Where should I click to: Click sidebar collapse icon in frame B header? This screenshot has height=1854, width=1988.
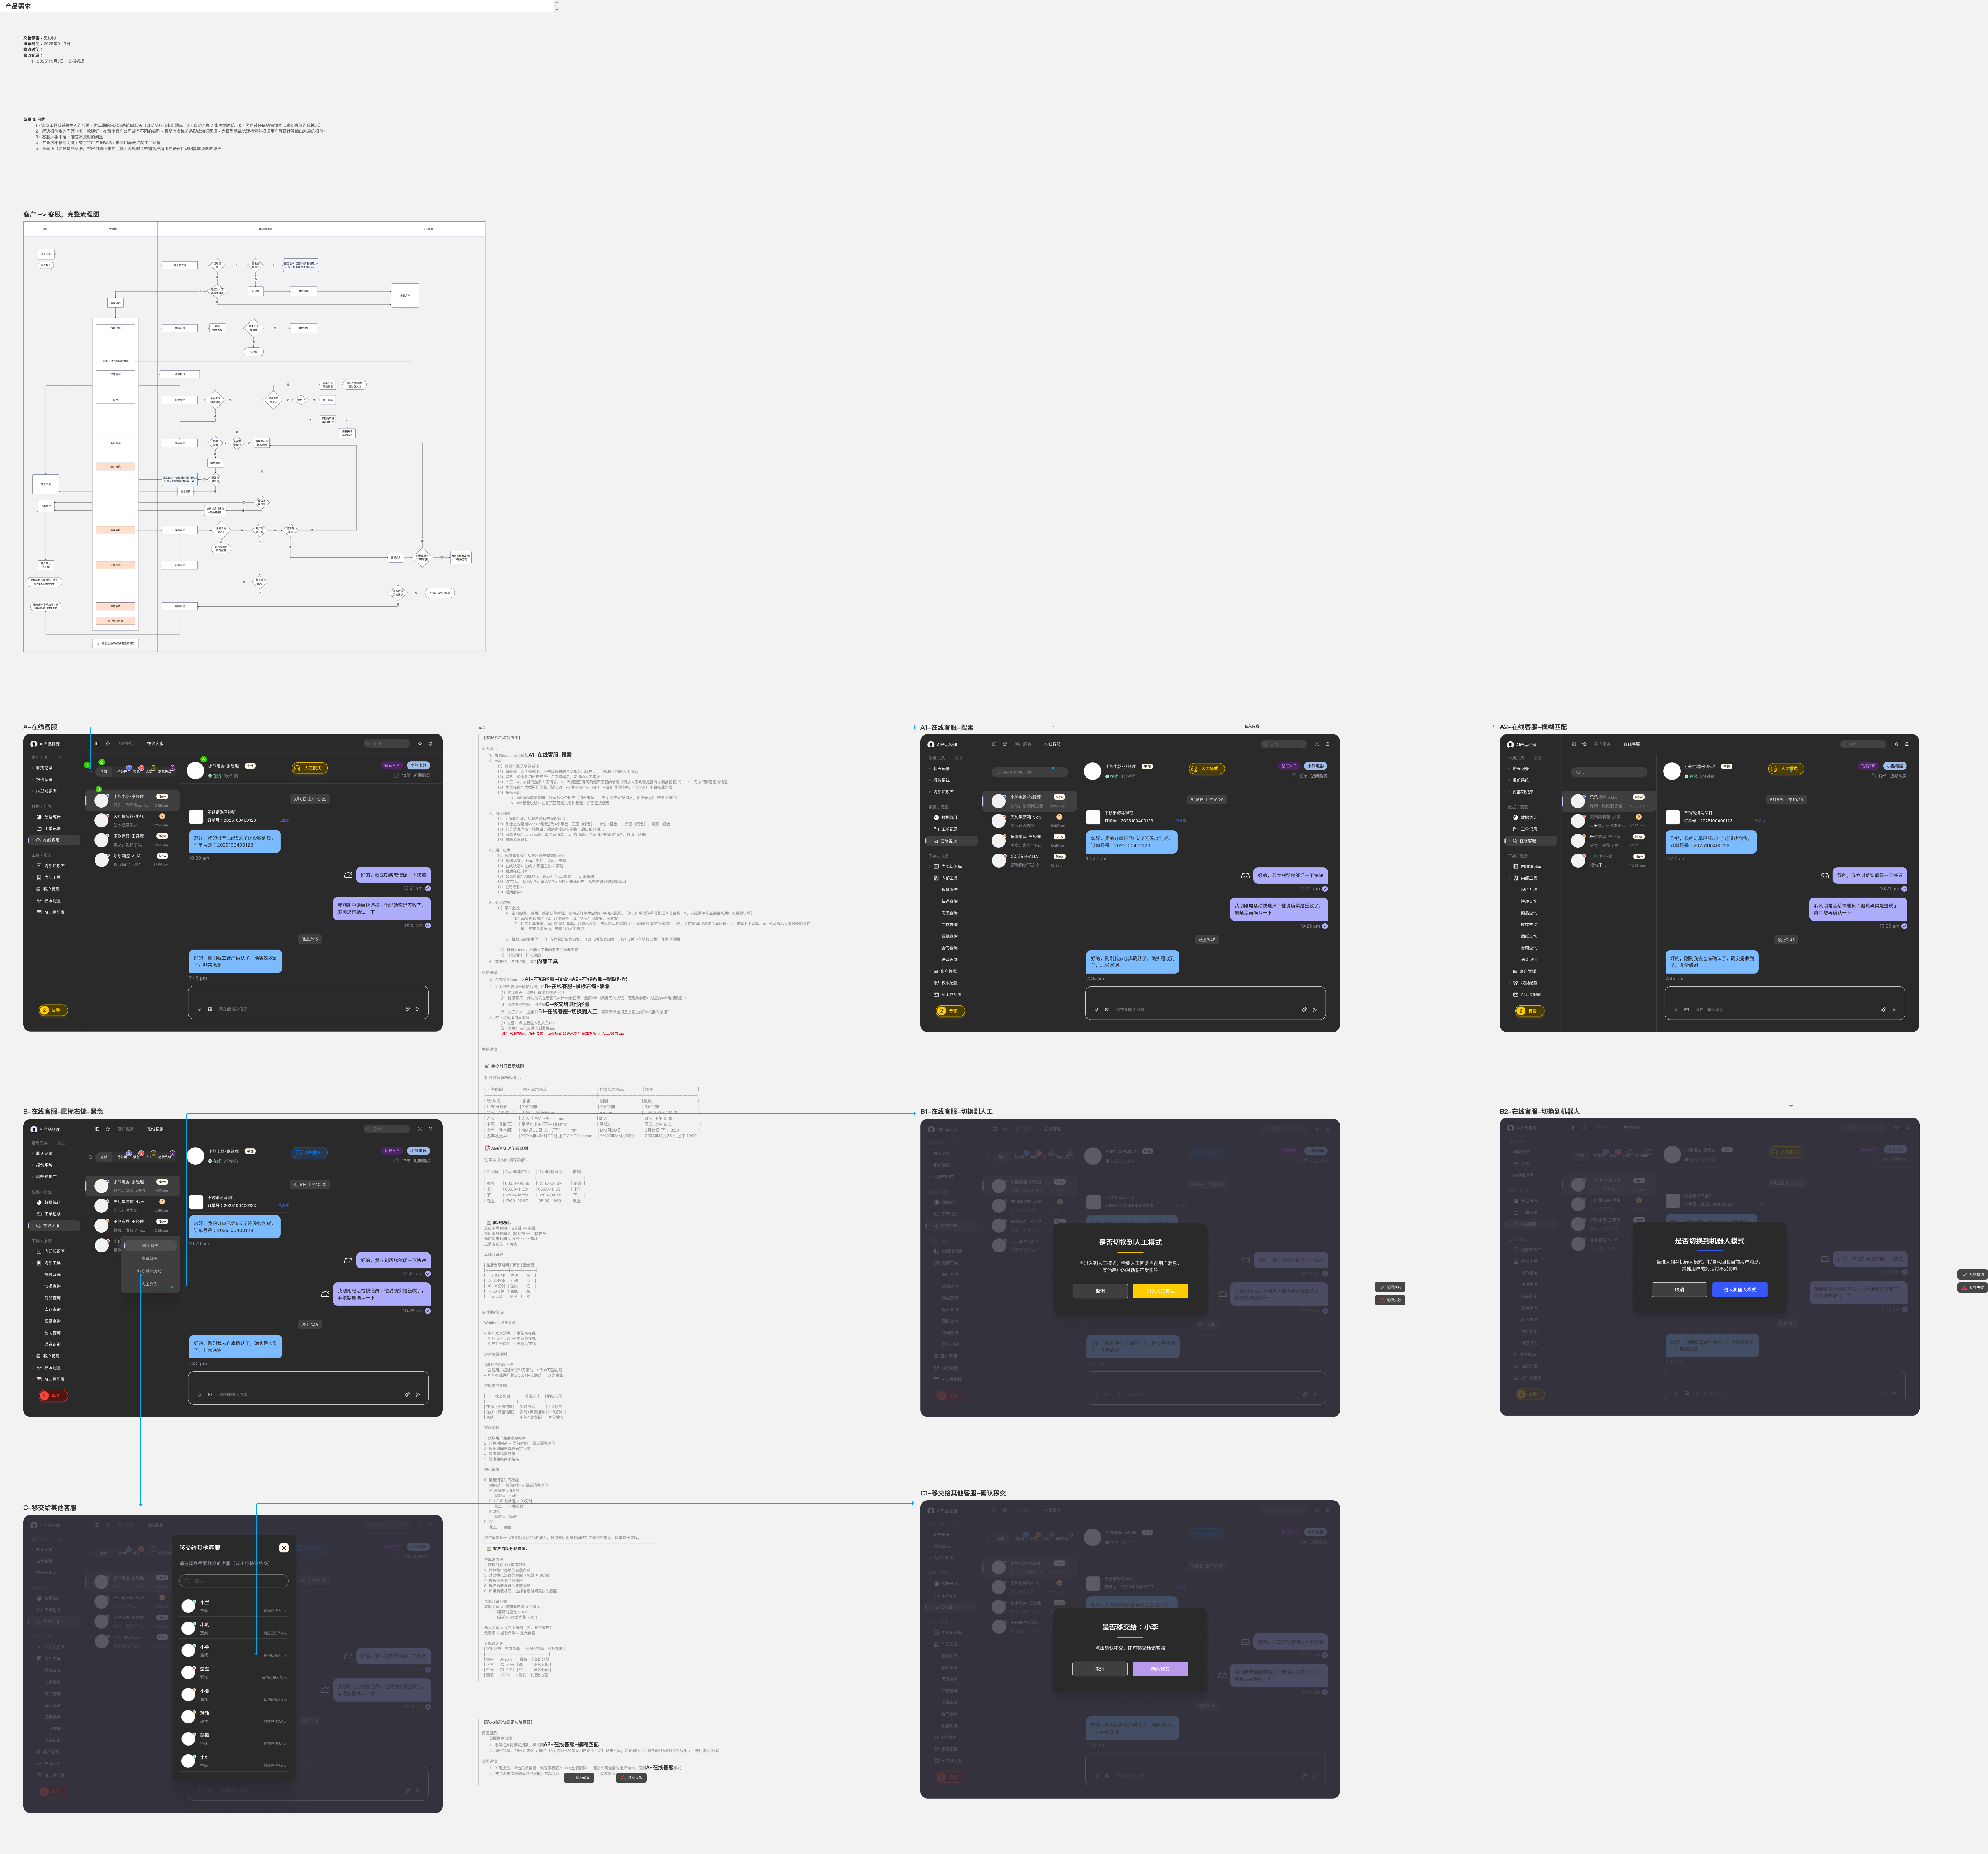click(97, 1129)
